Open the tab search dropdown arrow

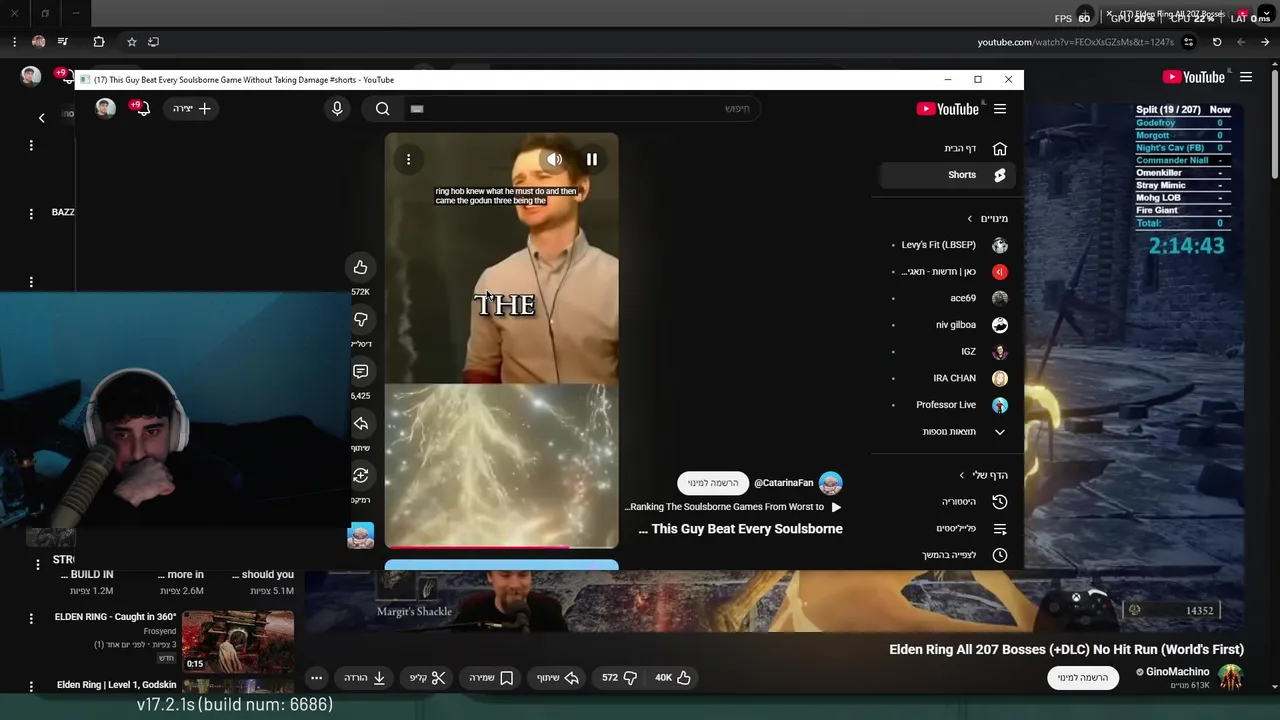pyautogui.click(x=1264, y=14)
